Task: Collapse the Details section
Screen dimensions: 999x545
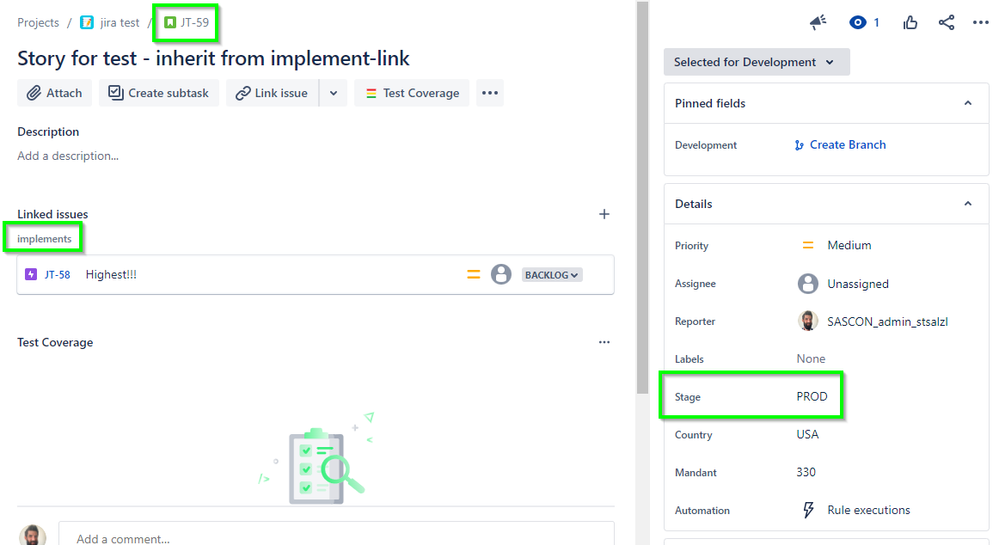Action: (968, 204)
